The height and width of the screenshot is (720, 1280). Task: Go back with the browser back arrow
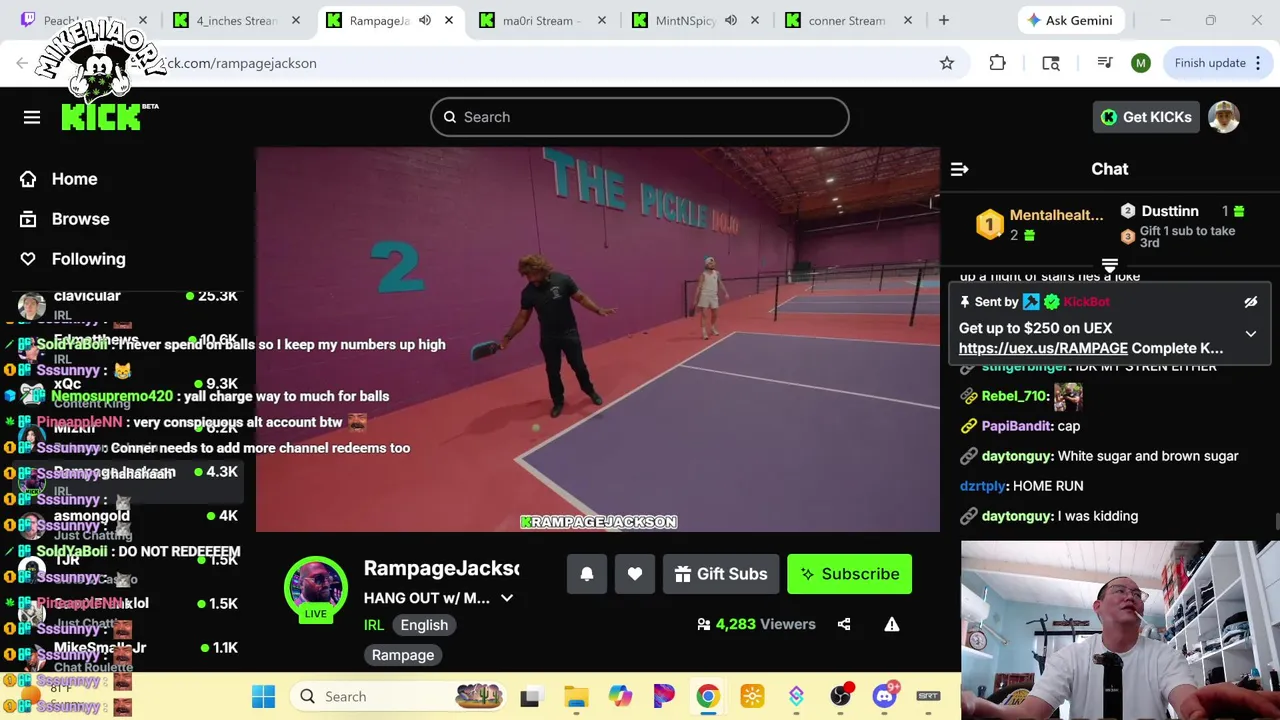[x=22, y=63]
